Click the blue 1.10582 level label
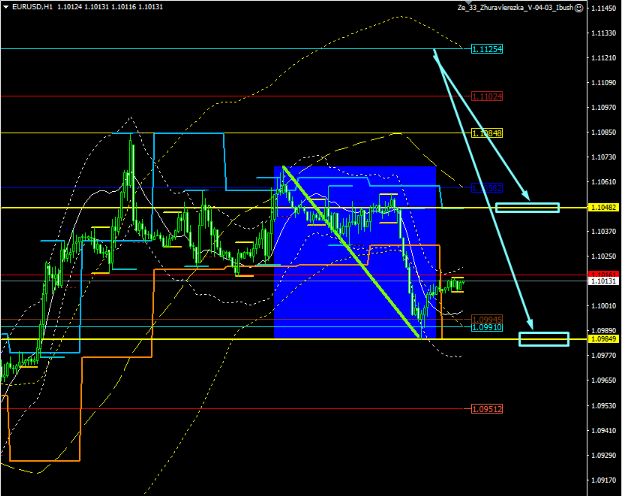Image resolution: width=623 pixels, height=496 pixels. click(x=487, y=188)
